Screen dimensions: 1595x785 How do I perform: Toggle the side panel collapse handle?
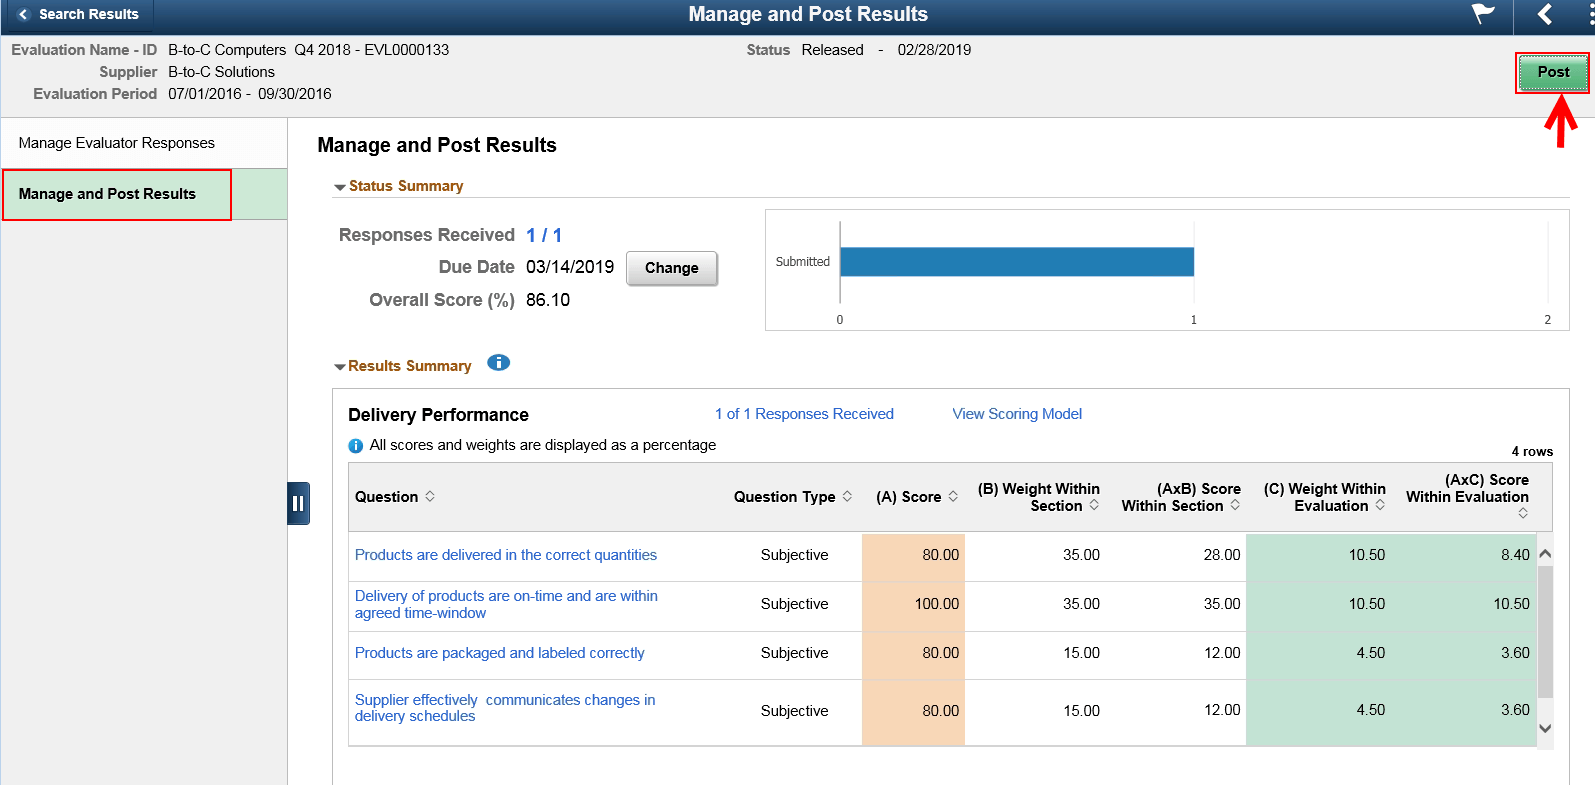coord(298,503)
